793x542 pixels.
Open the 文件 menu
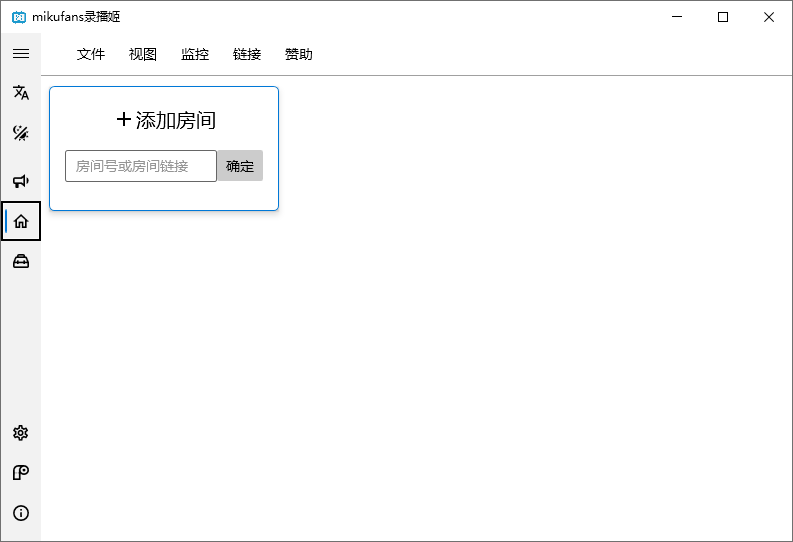[91, 55]
